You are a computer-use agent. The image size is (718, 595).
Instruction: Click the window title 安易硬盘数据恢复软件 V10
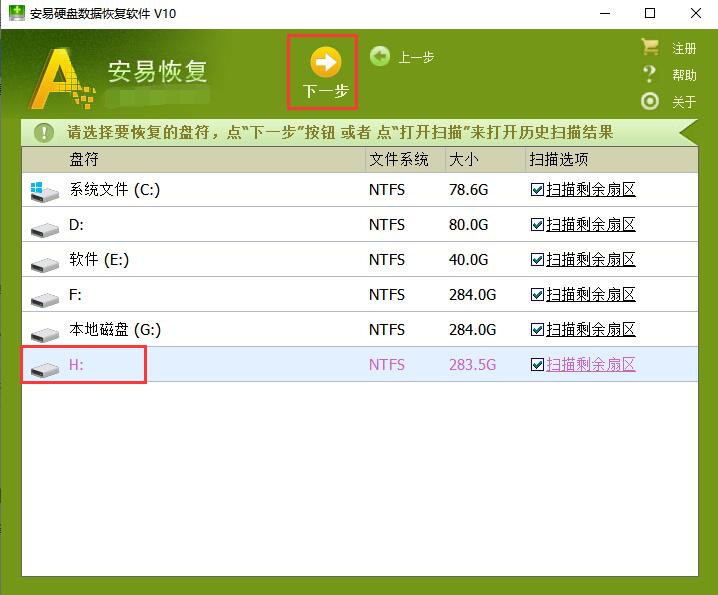(x=103, y=13)
